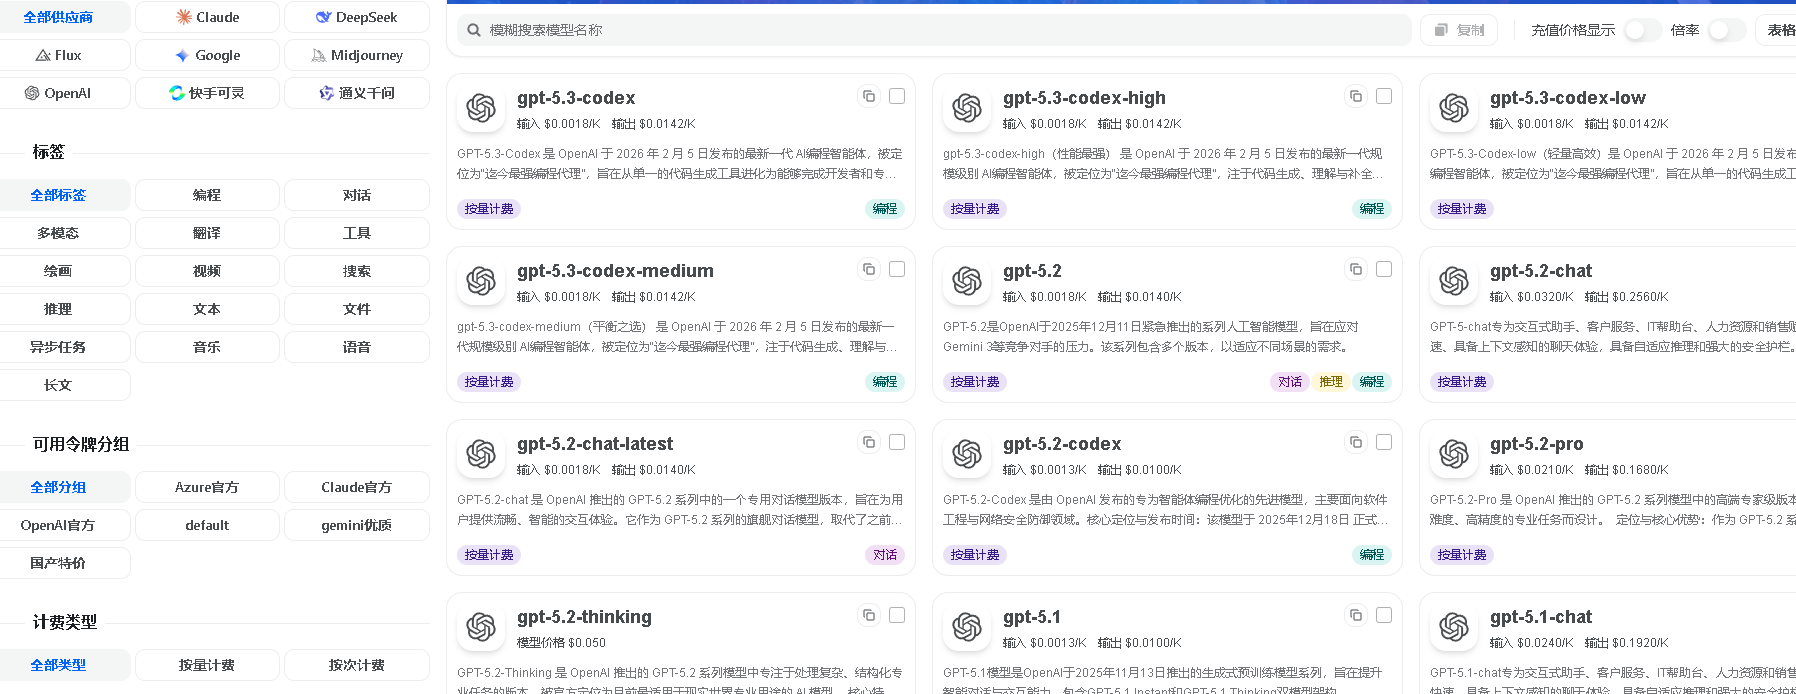The height and width of the screenshot is (694, 1796).
Task: Click the 推理 tag on gpt-5.2 card
Action: click(x=1330, y=382)
